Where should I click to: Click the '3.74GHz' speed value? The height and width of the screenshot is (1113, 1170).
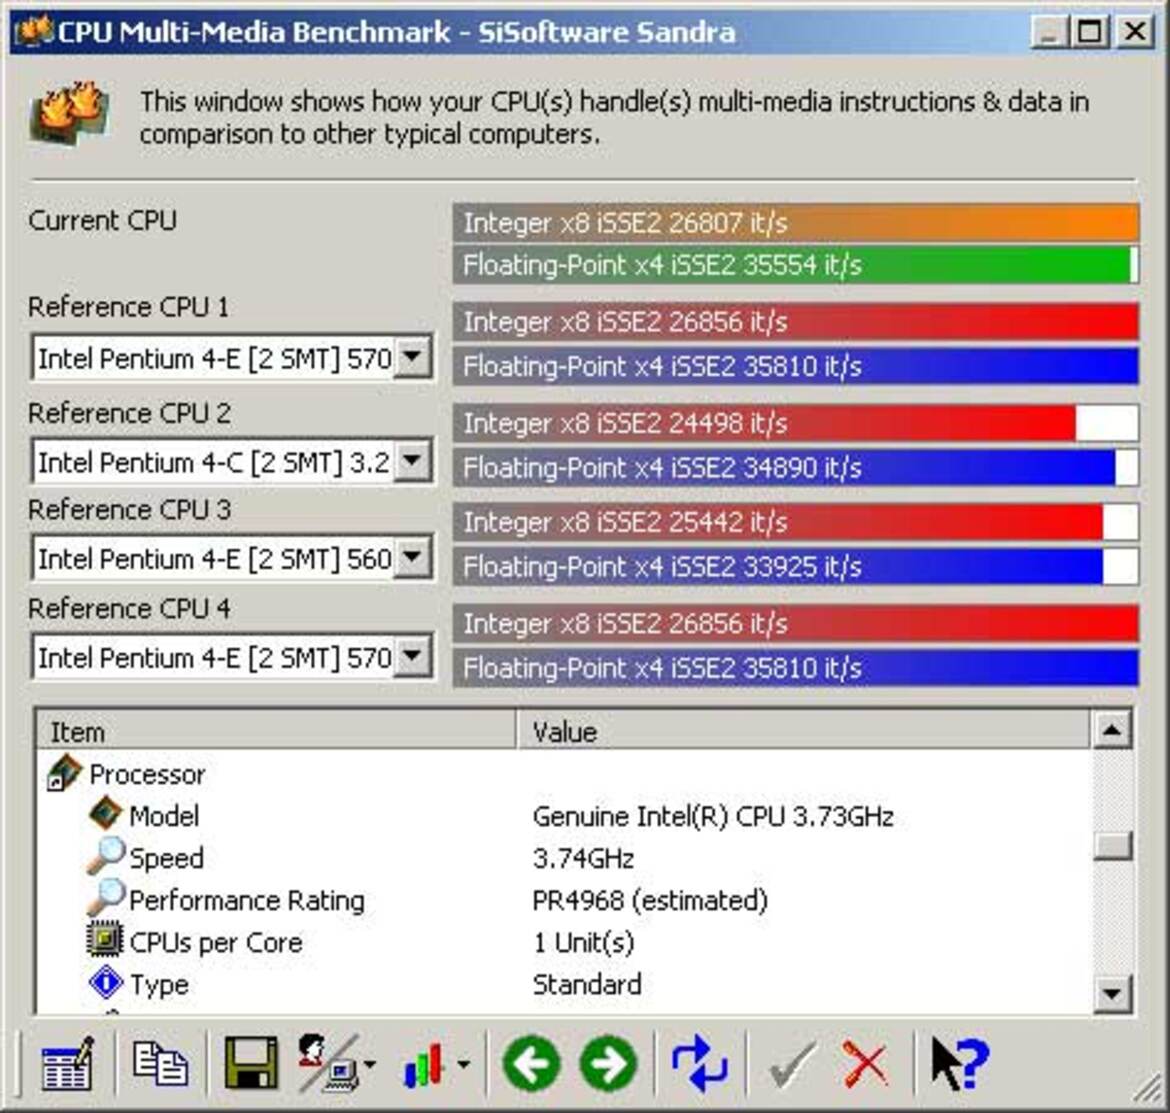point(583,859)
